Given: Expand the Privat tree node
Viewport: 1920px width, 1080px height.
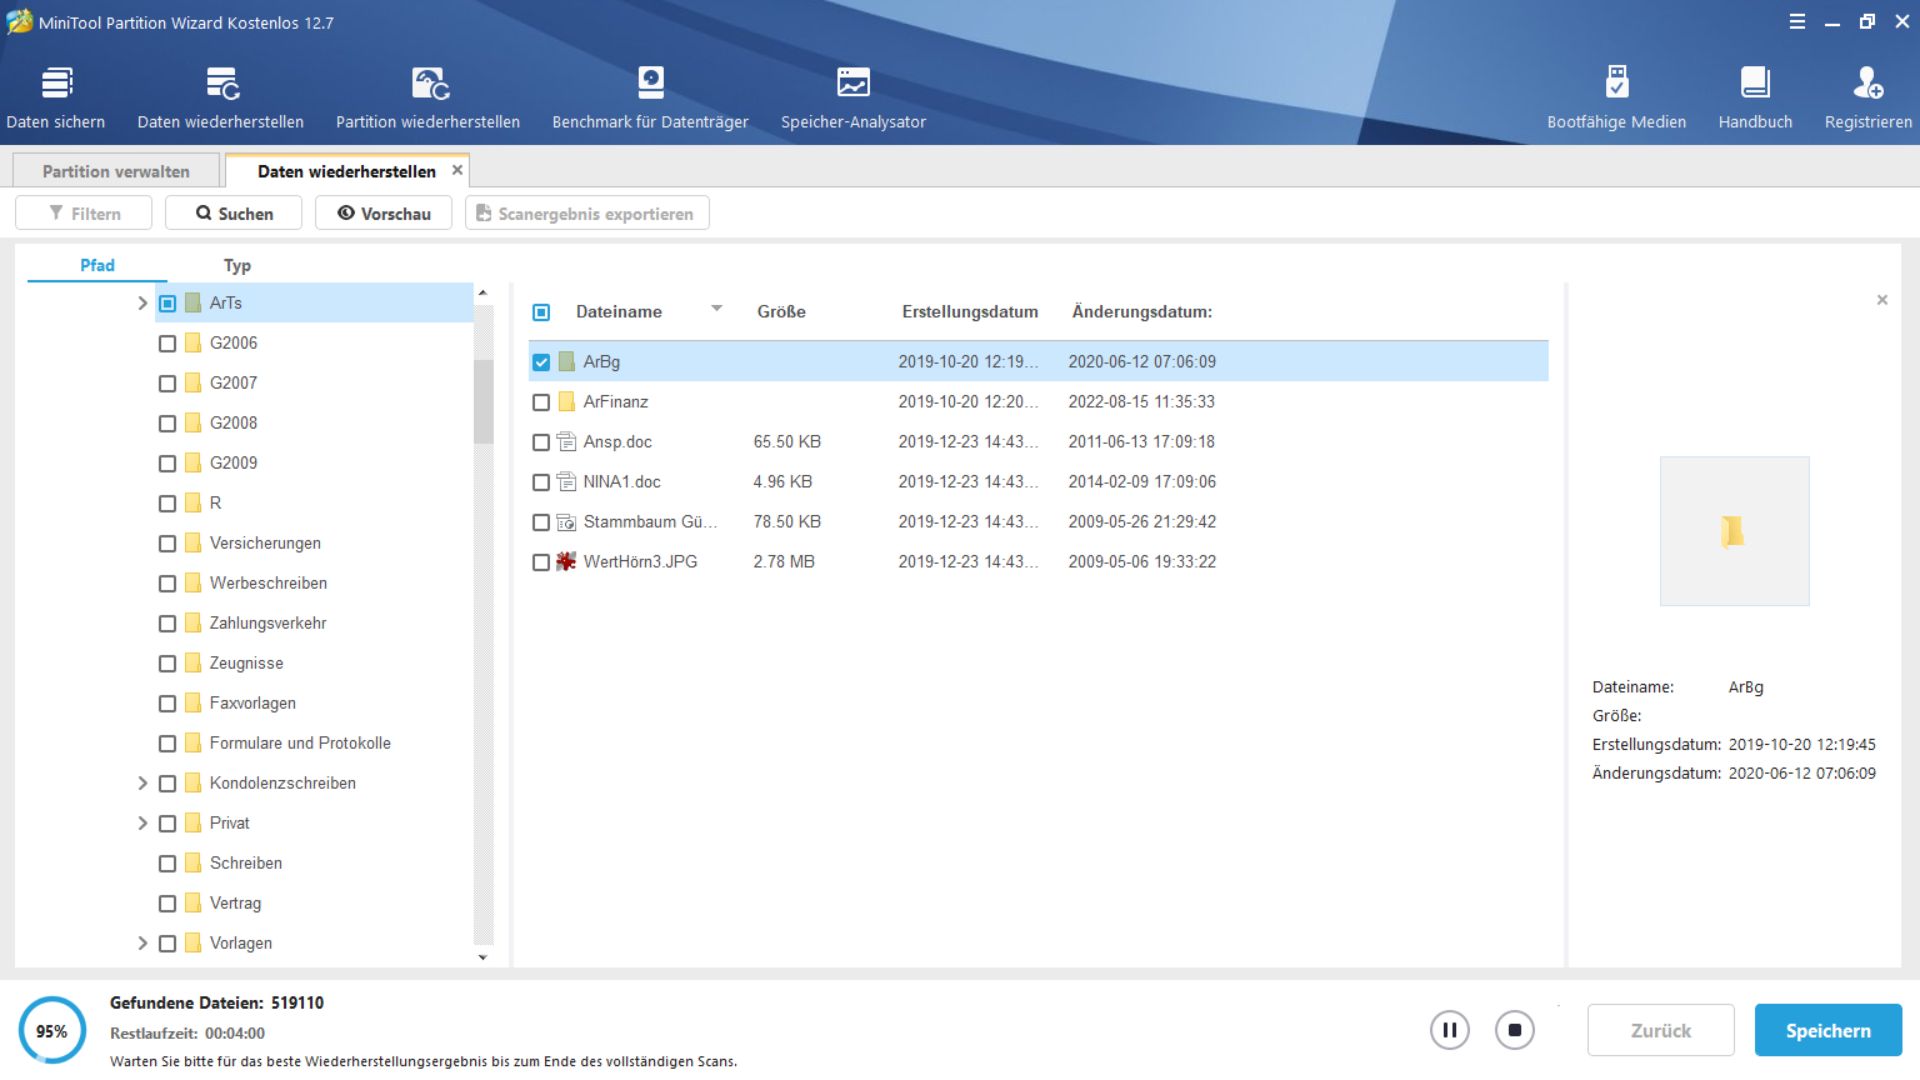Looking at the screenshot, I should [x=142, y=823].
